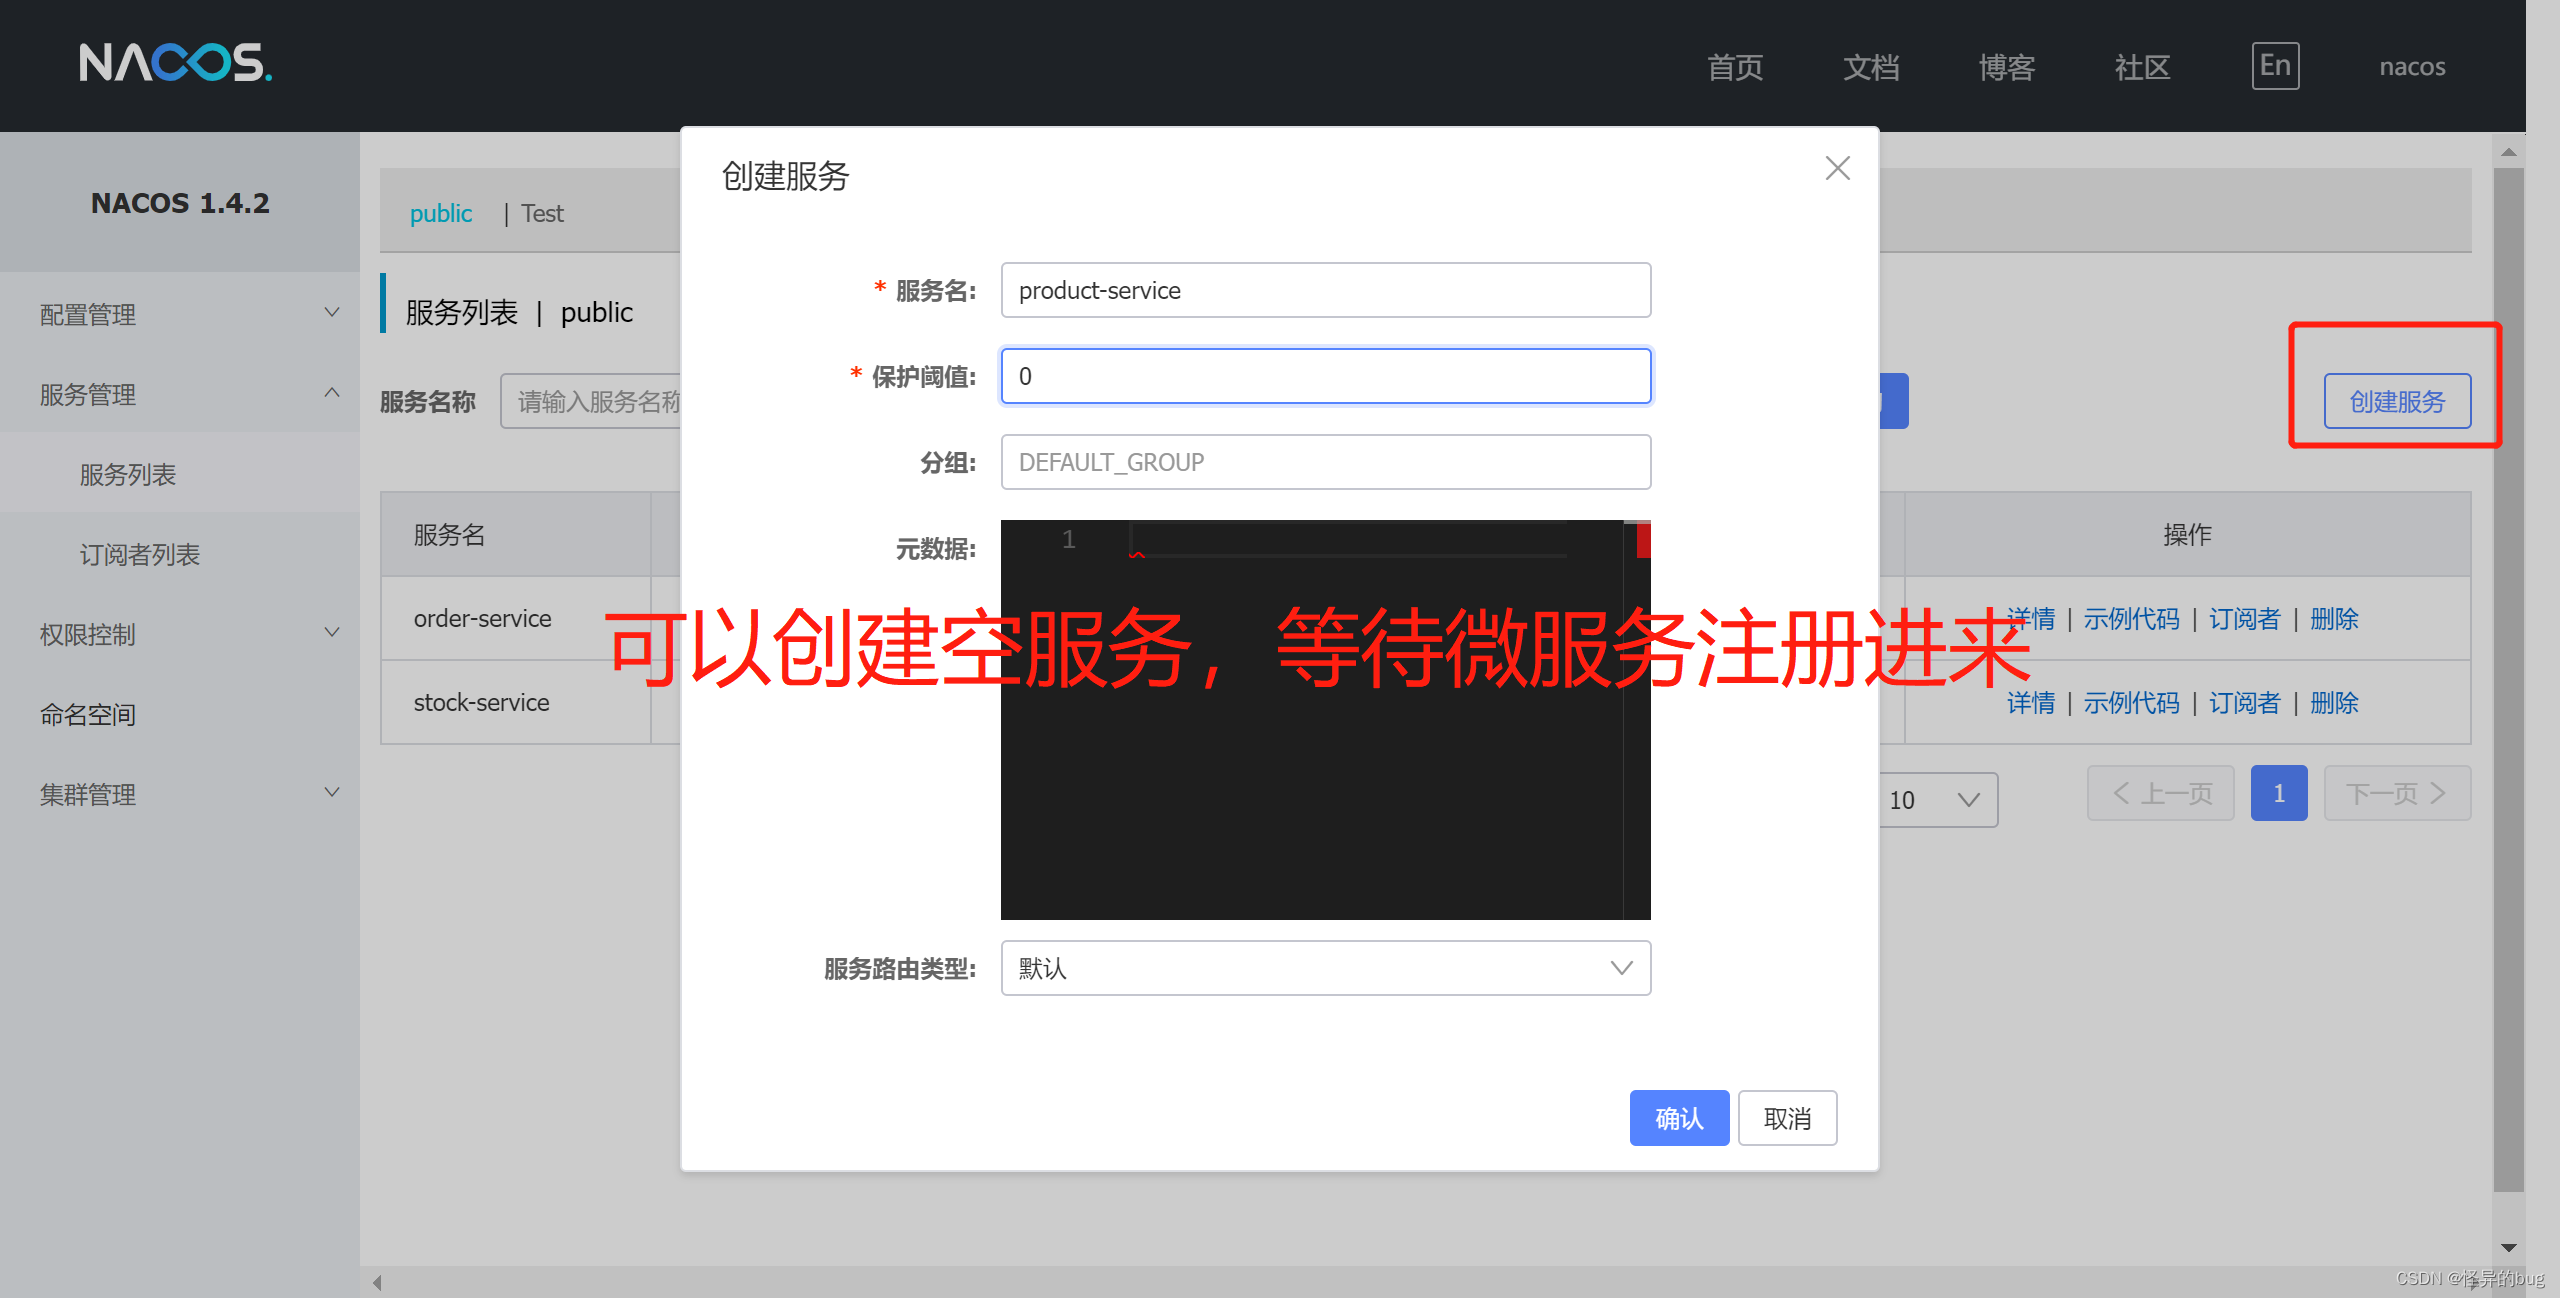Open 示例代码 for stock-service
The height and width of the screenshot is (1298, 2560).
point(2131,703)
